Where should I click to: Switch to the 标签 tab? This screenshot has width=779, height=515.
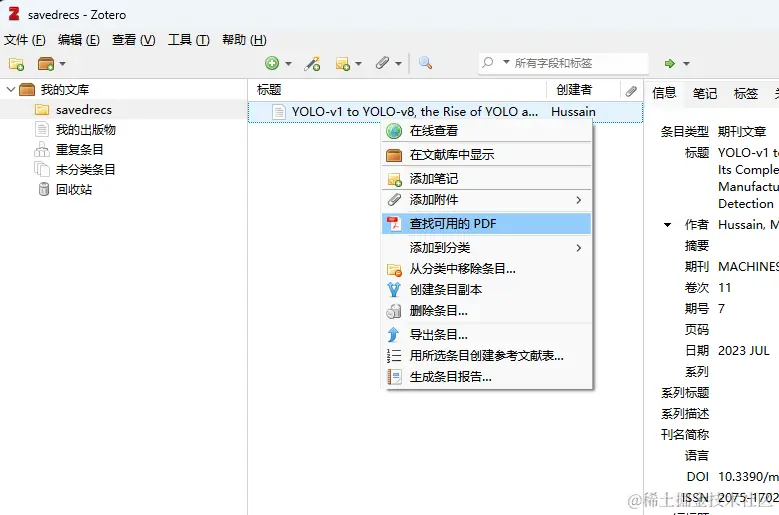(746, 93)
